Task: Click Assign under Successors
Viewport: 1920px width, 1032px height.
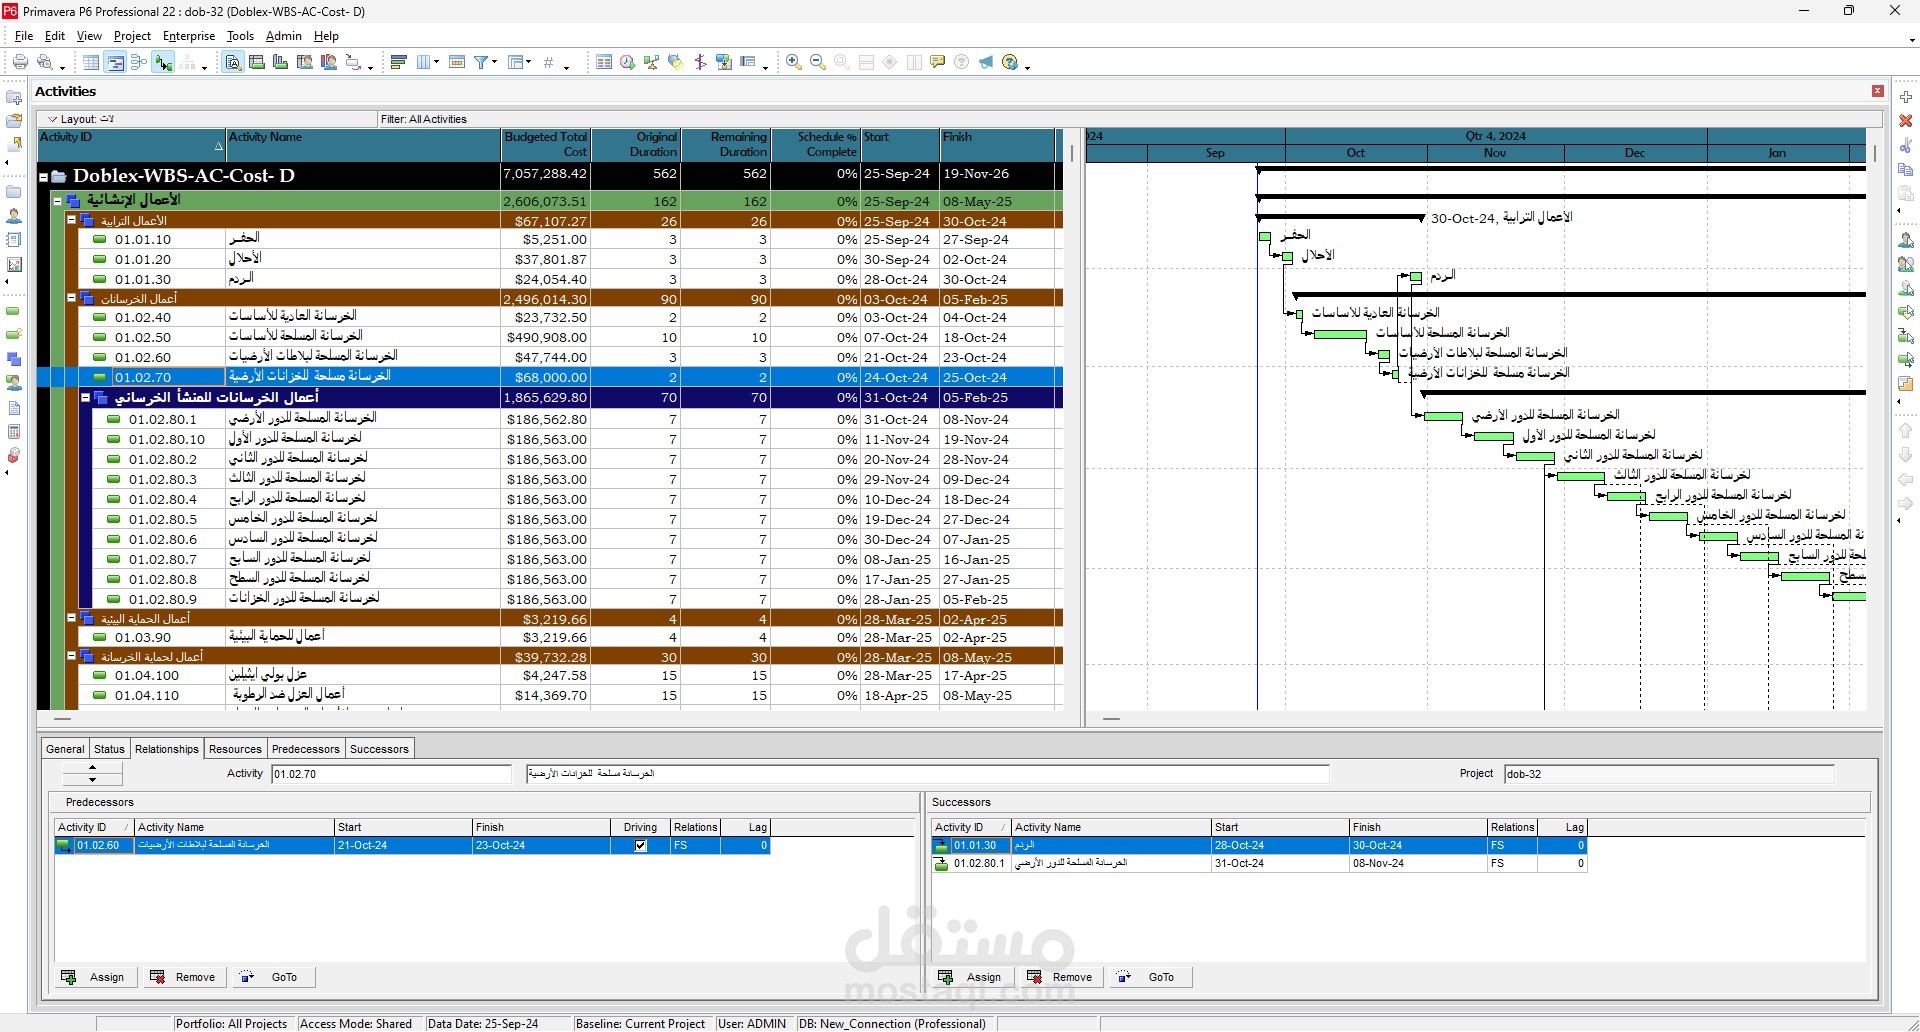Action: click(x=971, y=977)
